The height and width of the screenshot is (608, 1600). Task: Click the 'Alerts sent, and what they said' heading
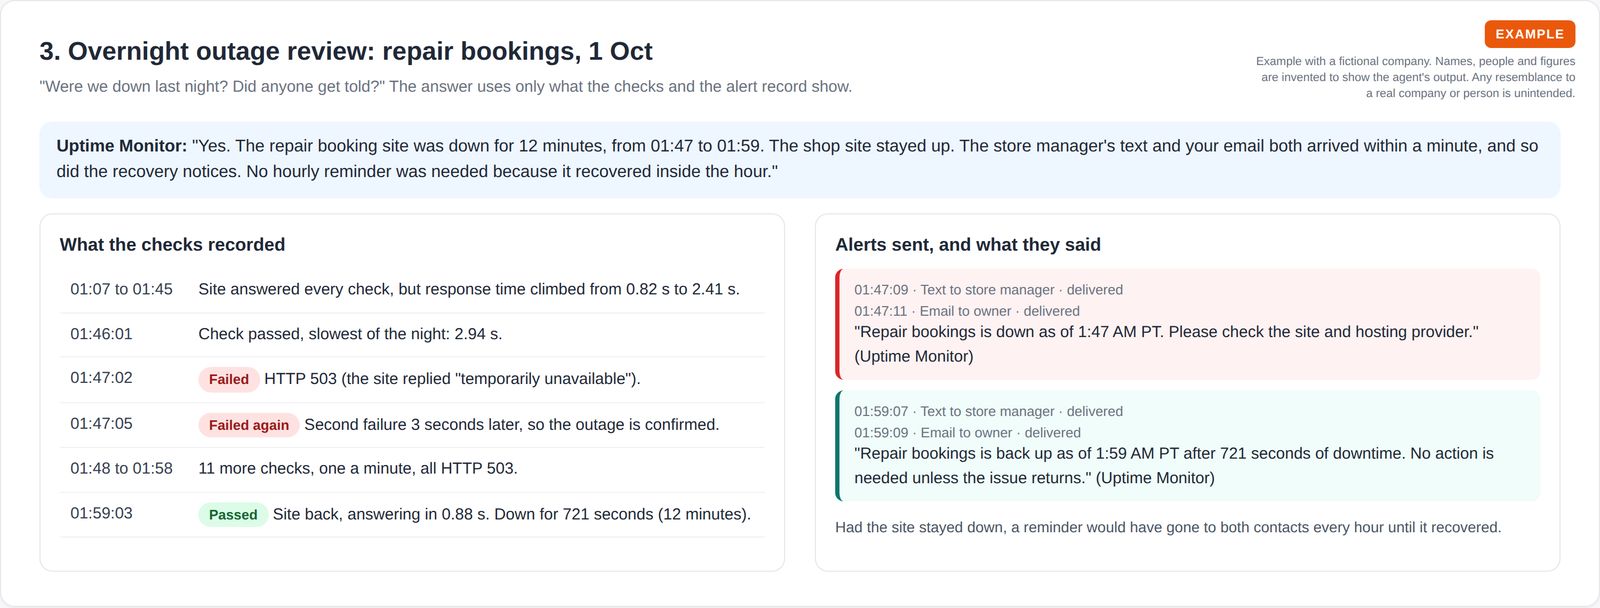point(968,245)
